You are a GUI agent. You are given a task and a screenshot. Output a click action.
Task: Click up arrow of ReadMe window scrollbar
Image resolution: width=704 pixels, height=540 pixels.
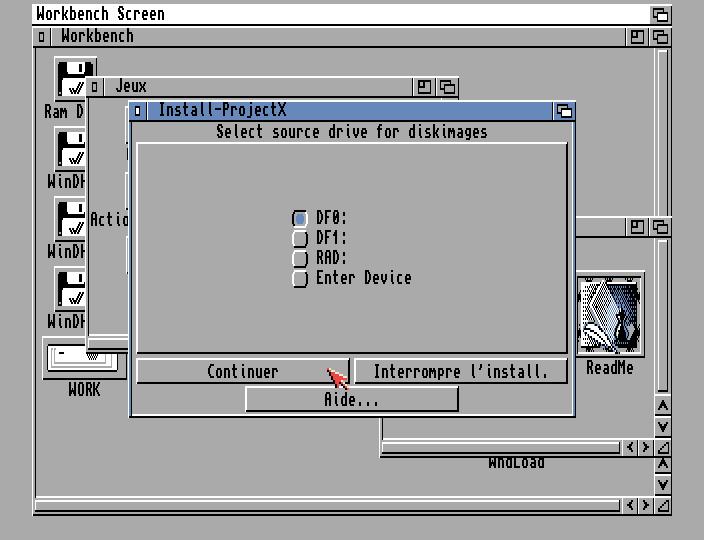[663, 406]
